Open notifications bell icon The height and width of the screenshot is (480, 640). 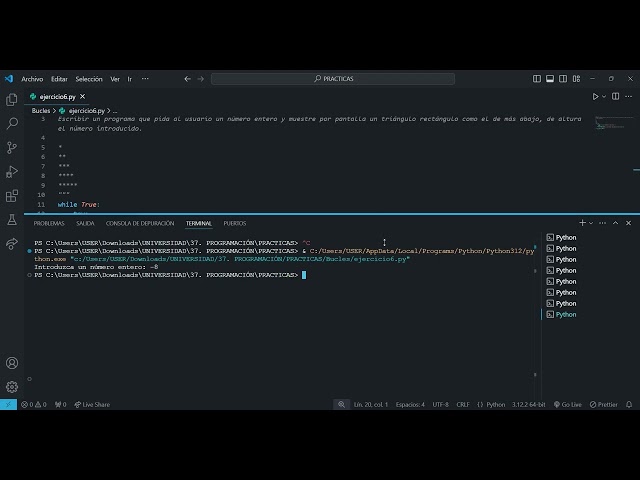[x=629, y=404]
